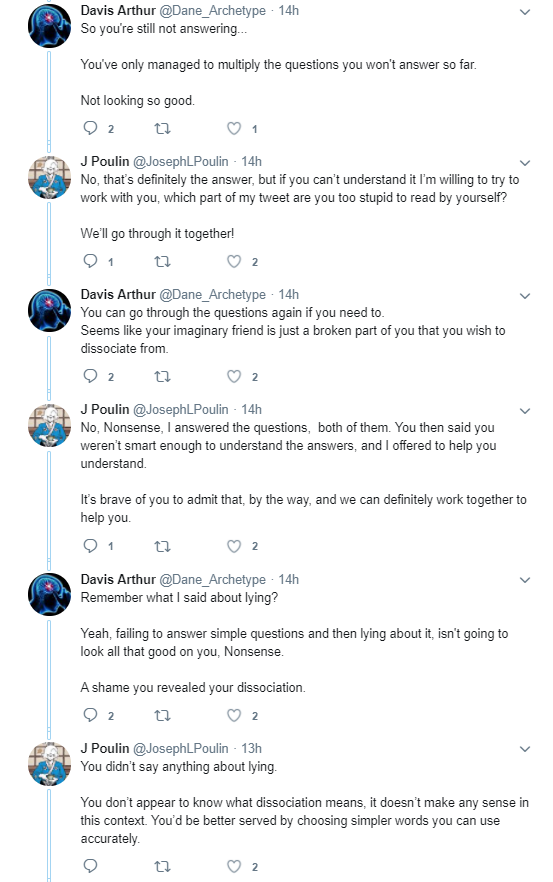Open @JosephLPoulin handle on the 13h tweet
553x882 pixels.
(x=181, y=749)
